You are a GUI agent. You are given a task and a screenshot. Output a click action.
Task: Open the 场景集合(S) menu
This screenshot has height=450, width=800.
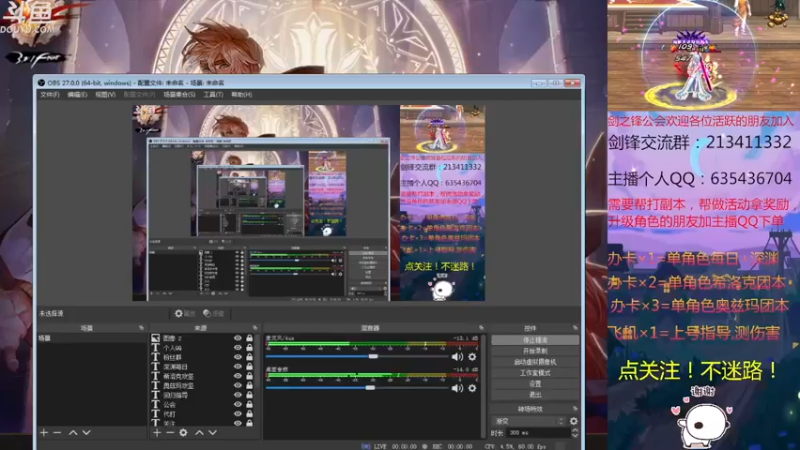pos(179,94)
